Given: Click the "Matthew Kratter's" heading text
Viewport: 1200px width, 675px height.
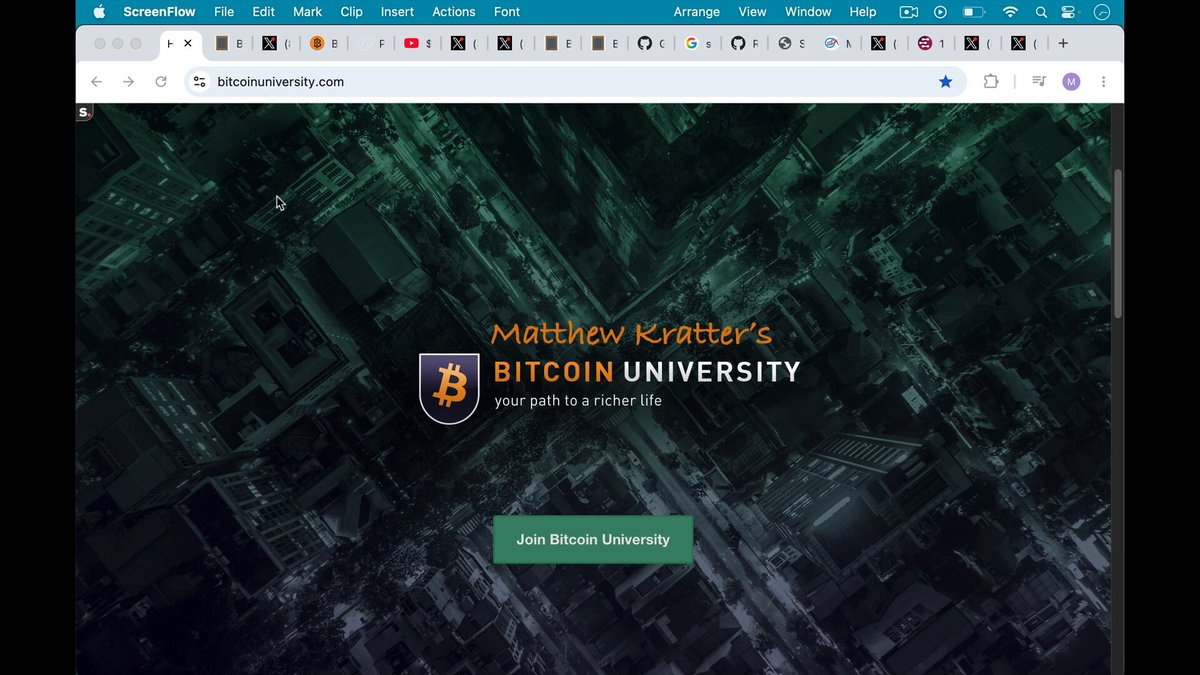Looking at the screenshot, I should tap(631, 334).
